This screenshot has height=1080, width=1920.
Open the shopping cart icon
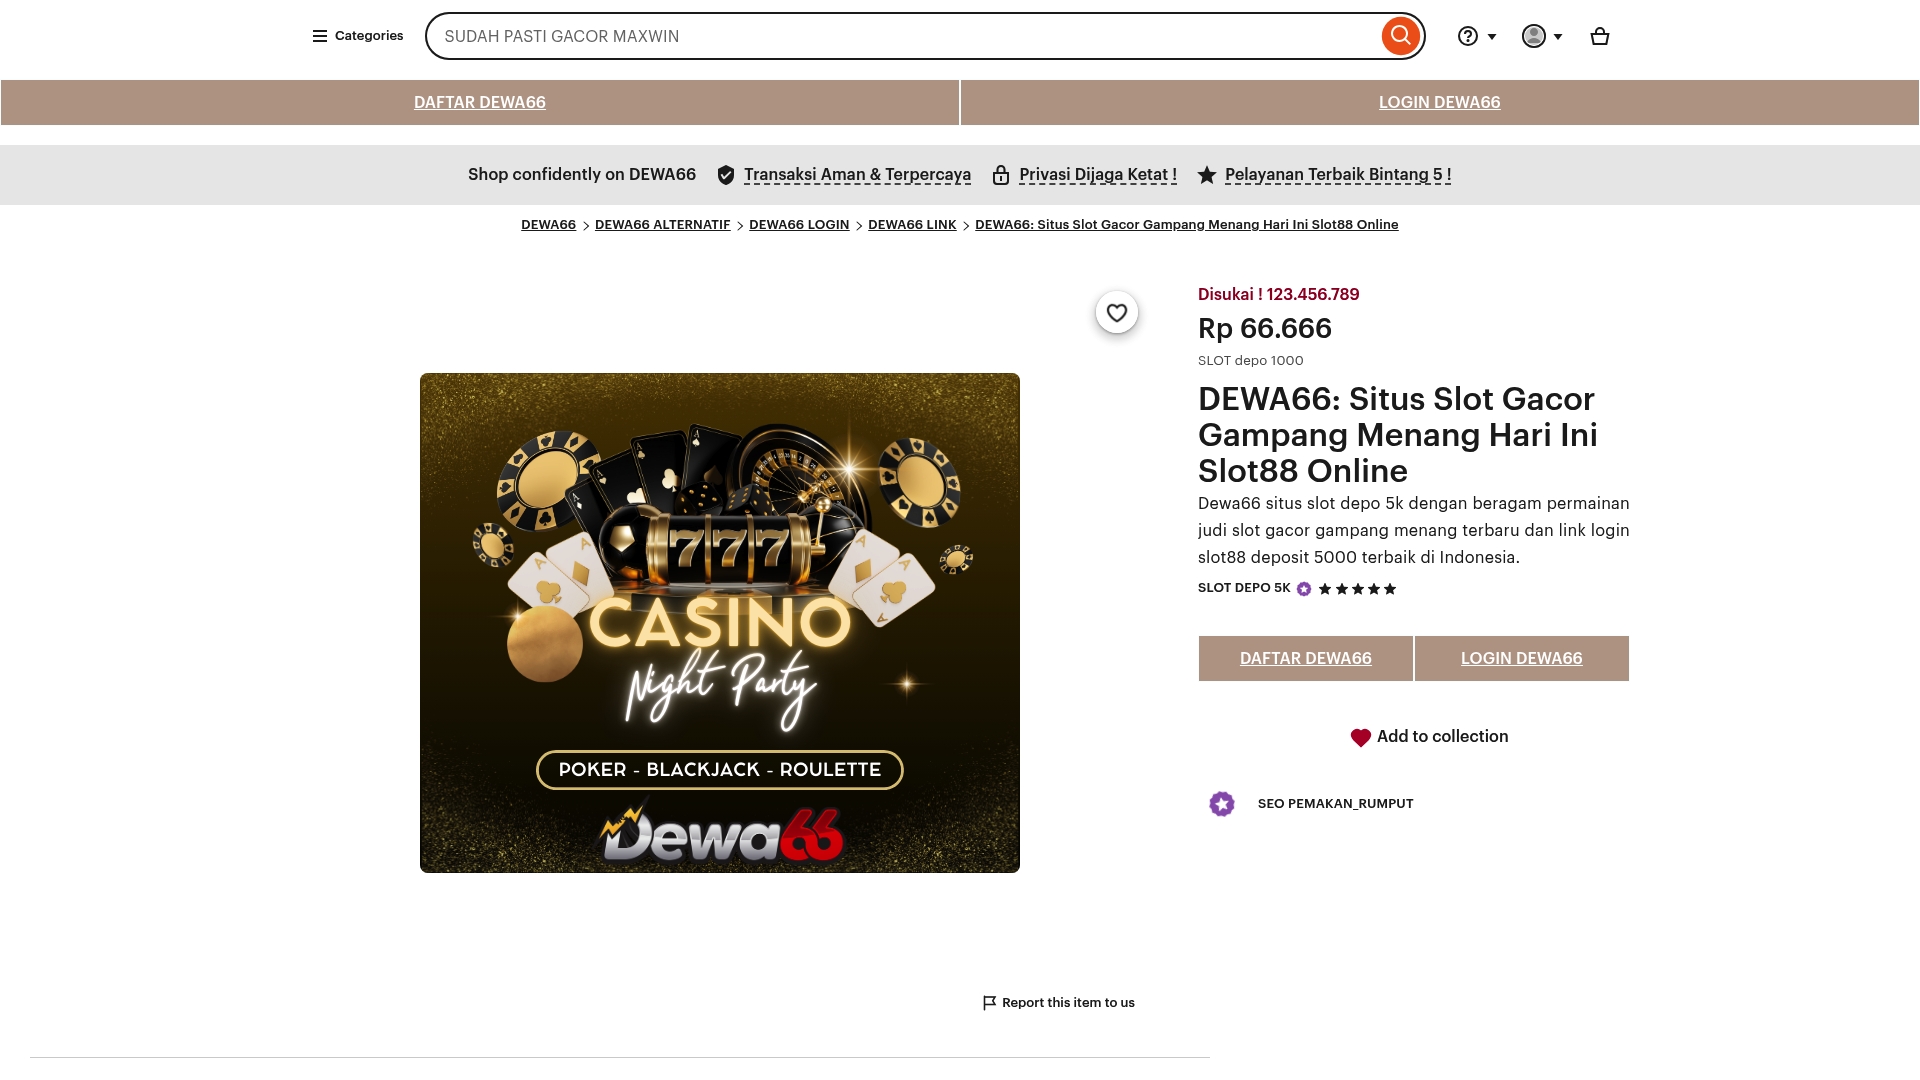click(x=1600, y=36)
